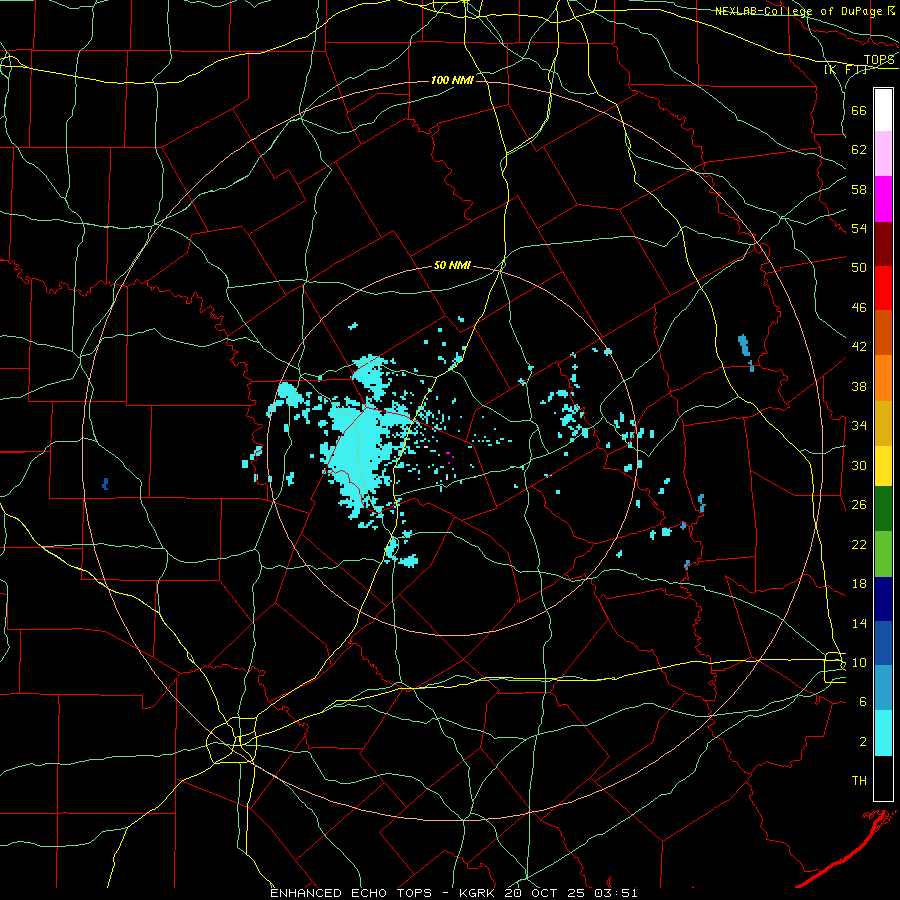Click the white swatch in the legend
The width and height of the screenshot is (900, 900).
coord(883,110)
